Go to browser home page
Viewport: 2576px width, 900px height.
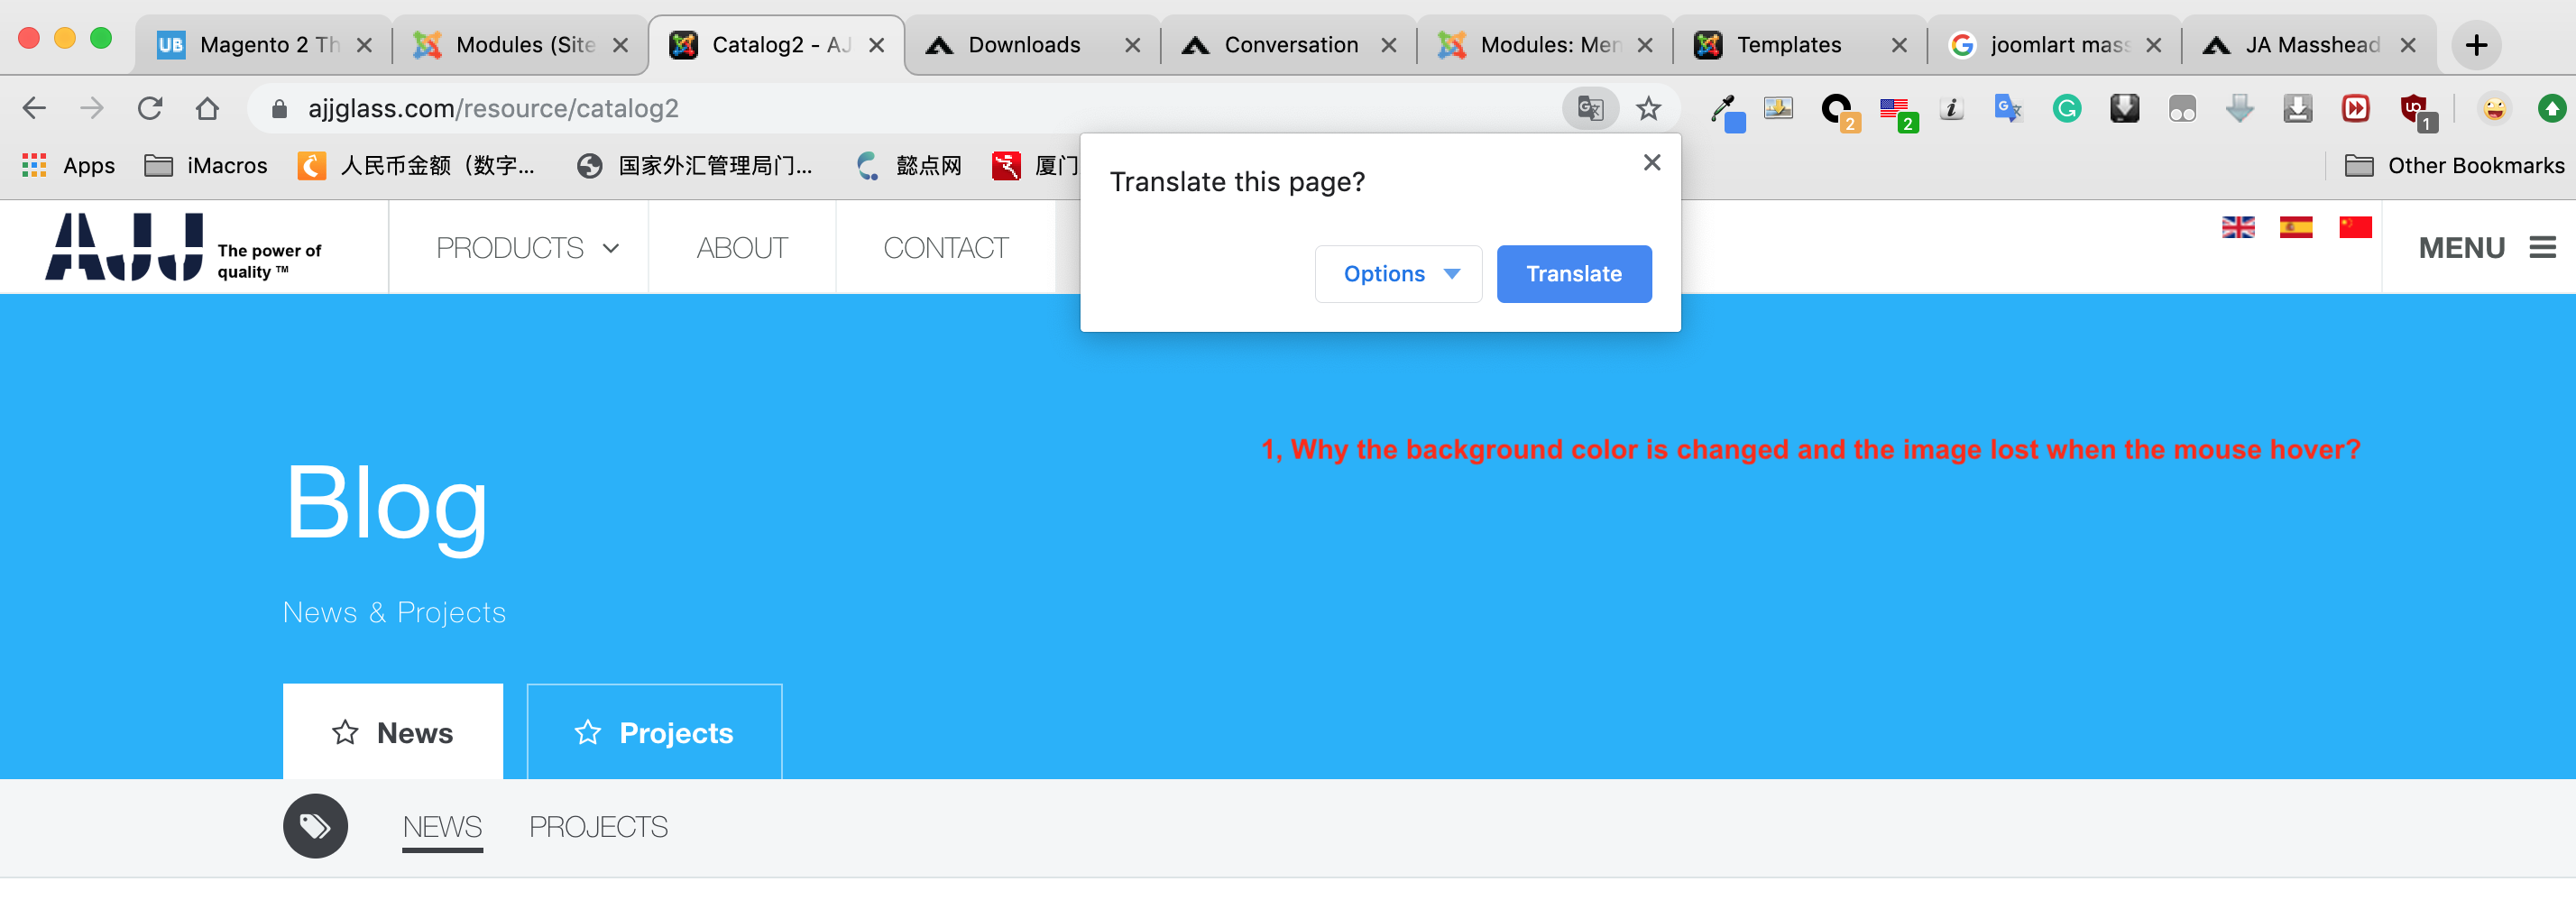coord(207,108)
